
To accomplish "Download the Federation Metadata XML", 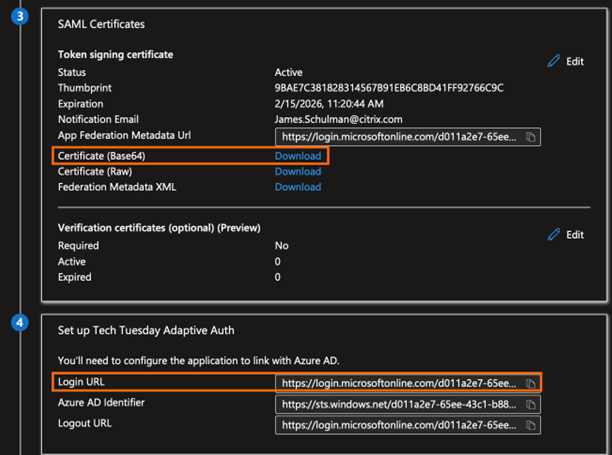I will pyautogui.click(x=298, y=187).
